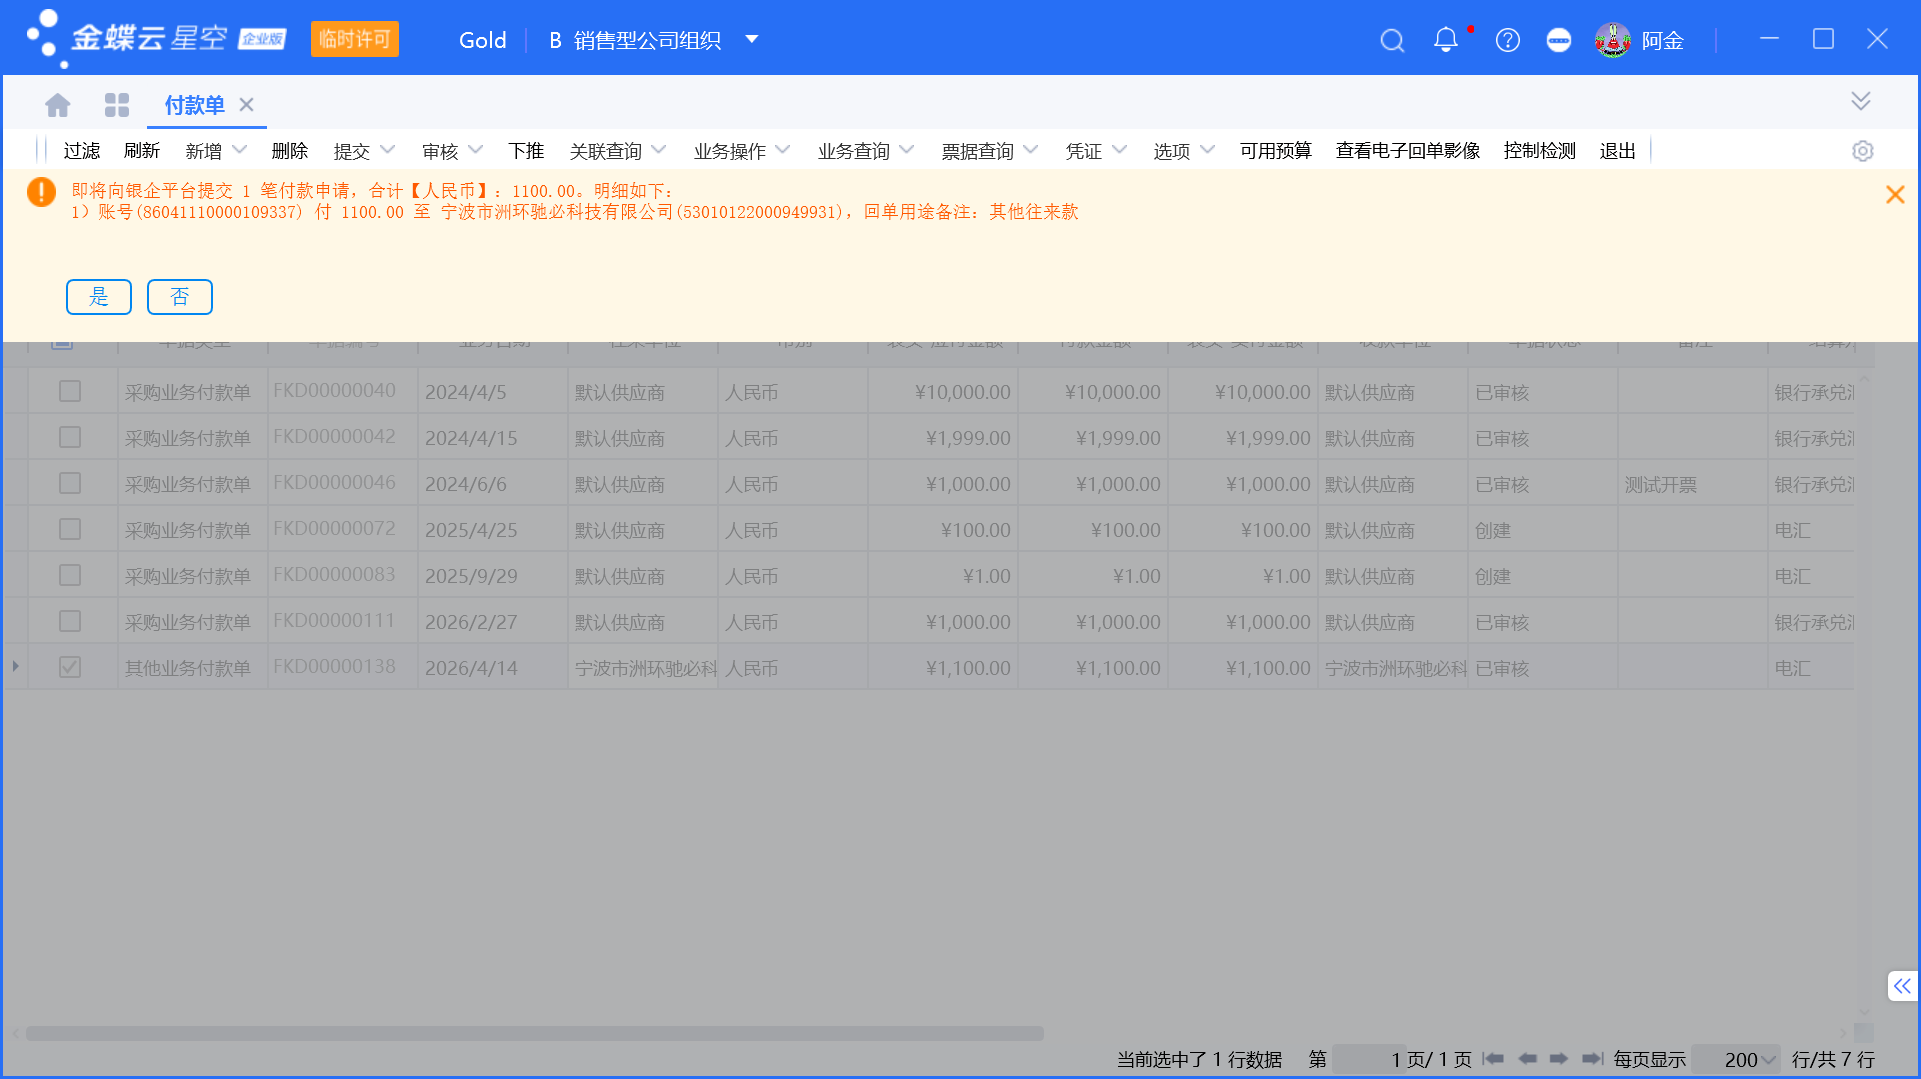
Task: Confirm submission with 是 button
Action: click(99, 297)
